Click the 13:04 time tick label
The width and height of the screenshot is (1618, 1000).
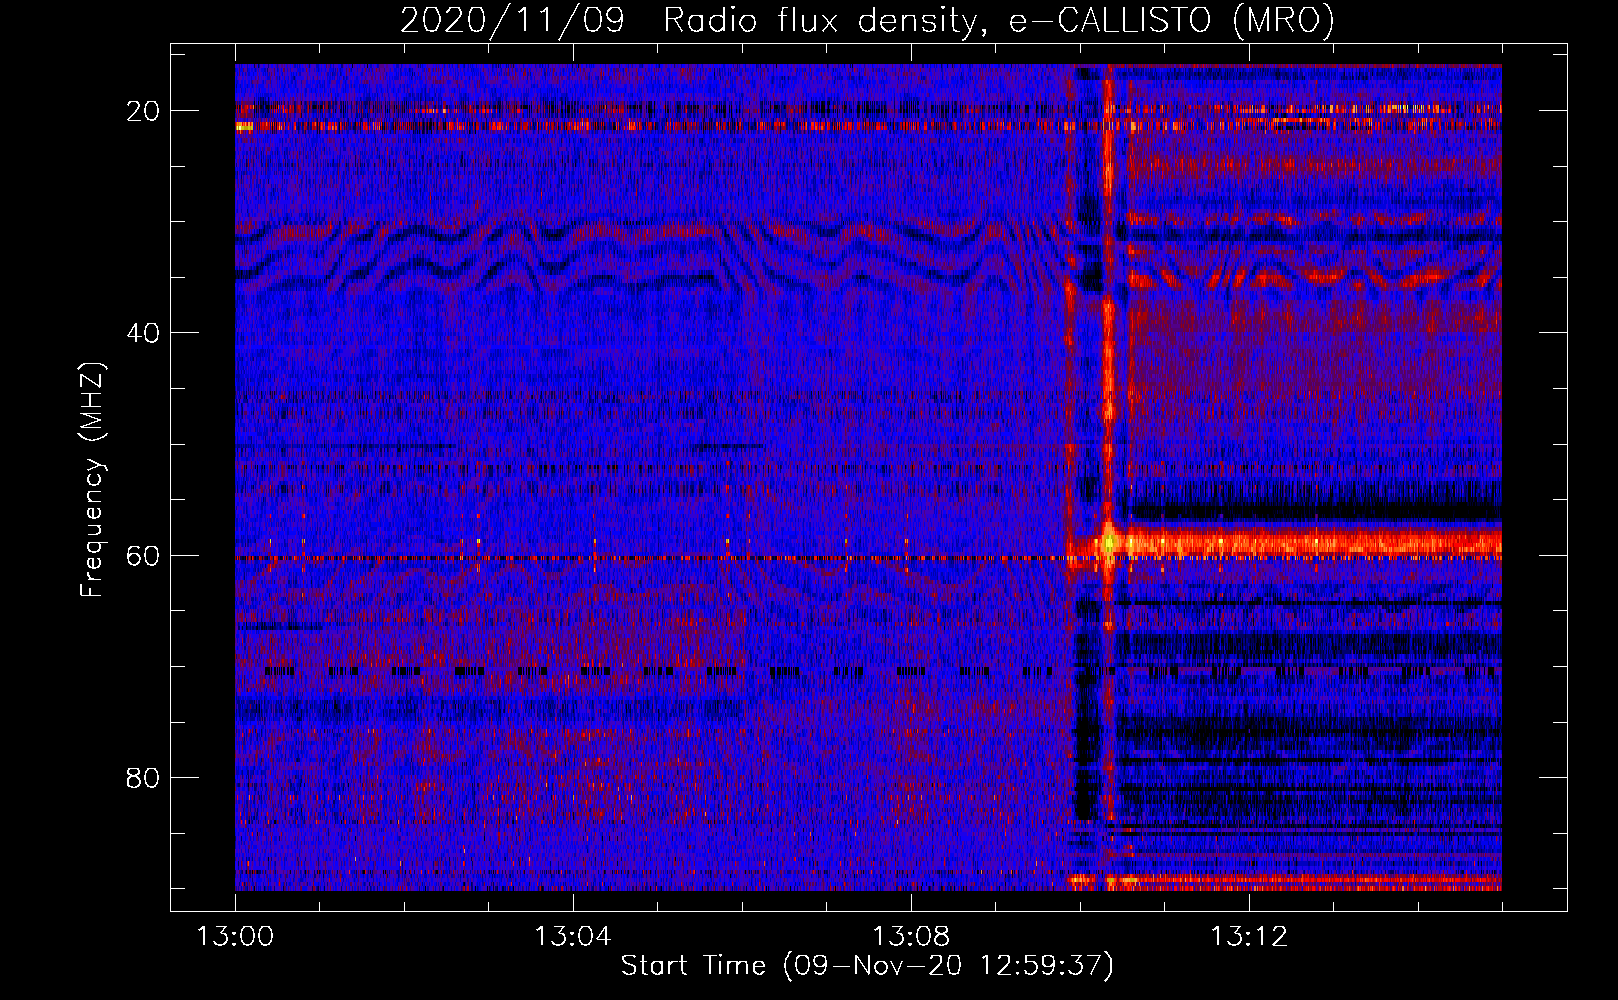pyautogui.click(x=573, y=937)
